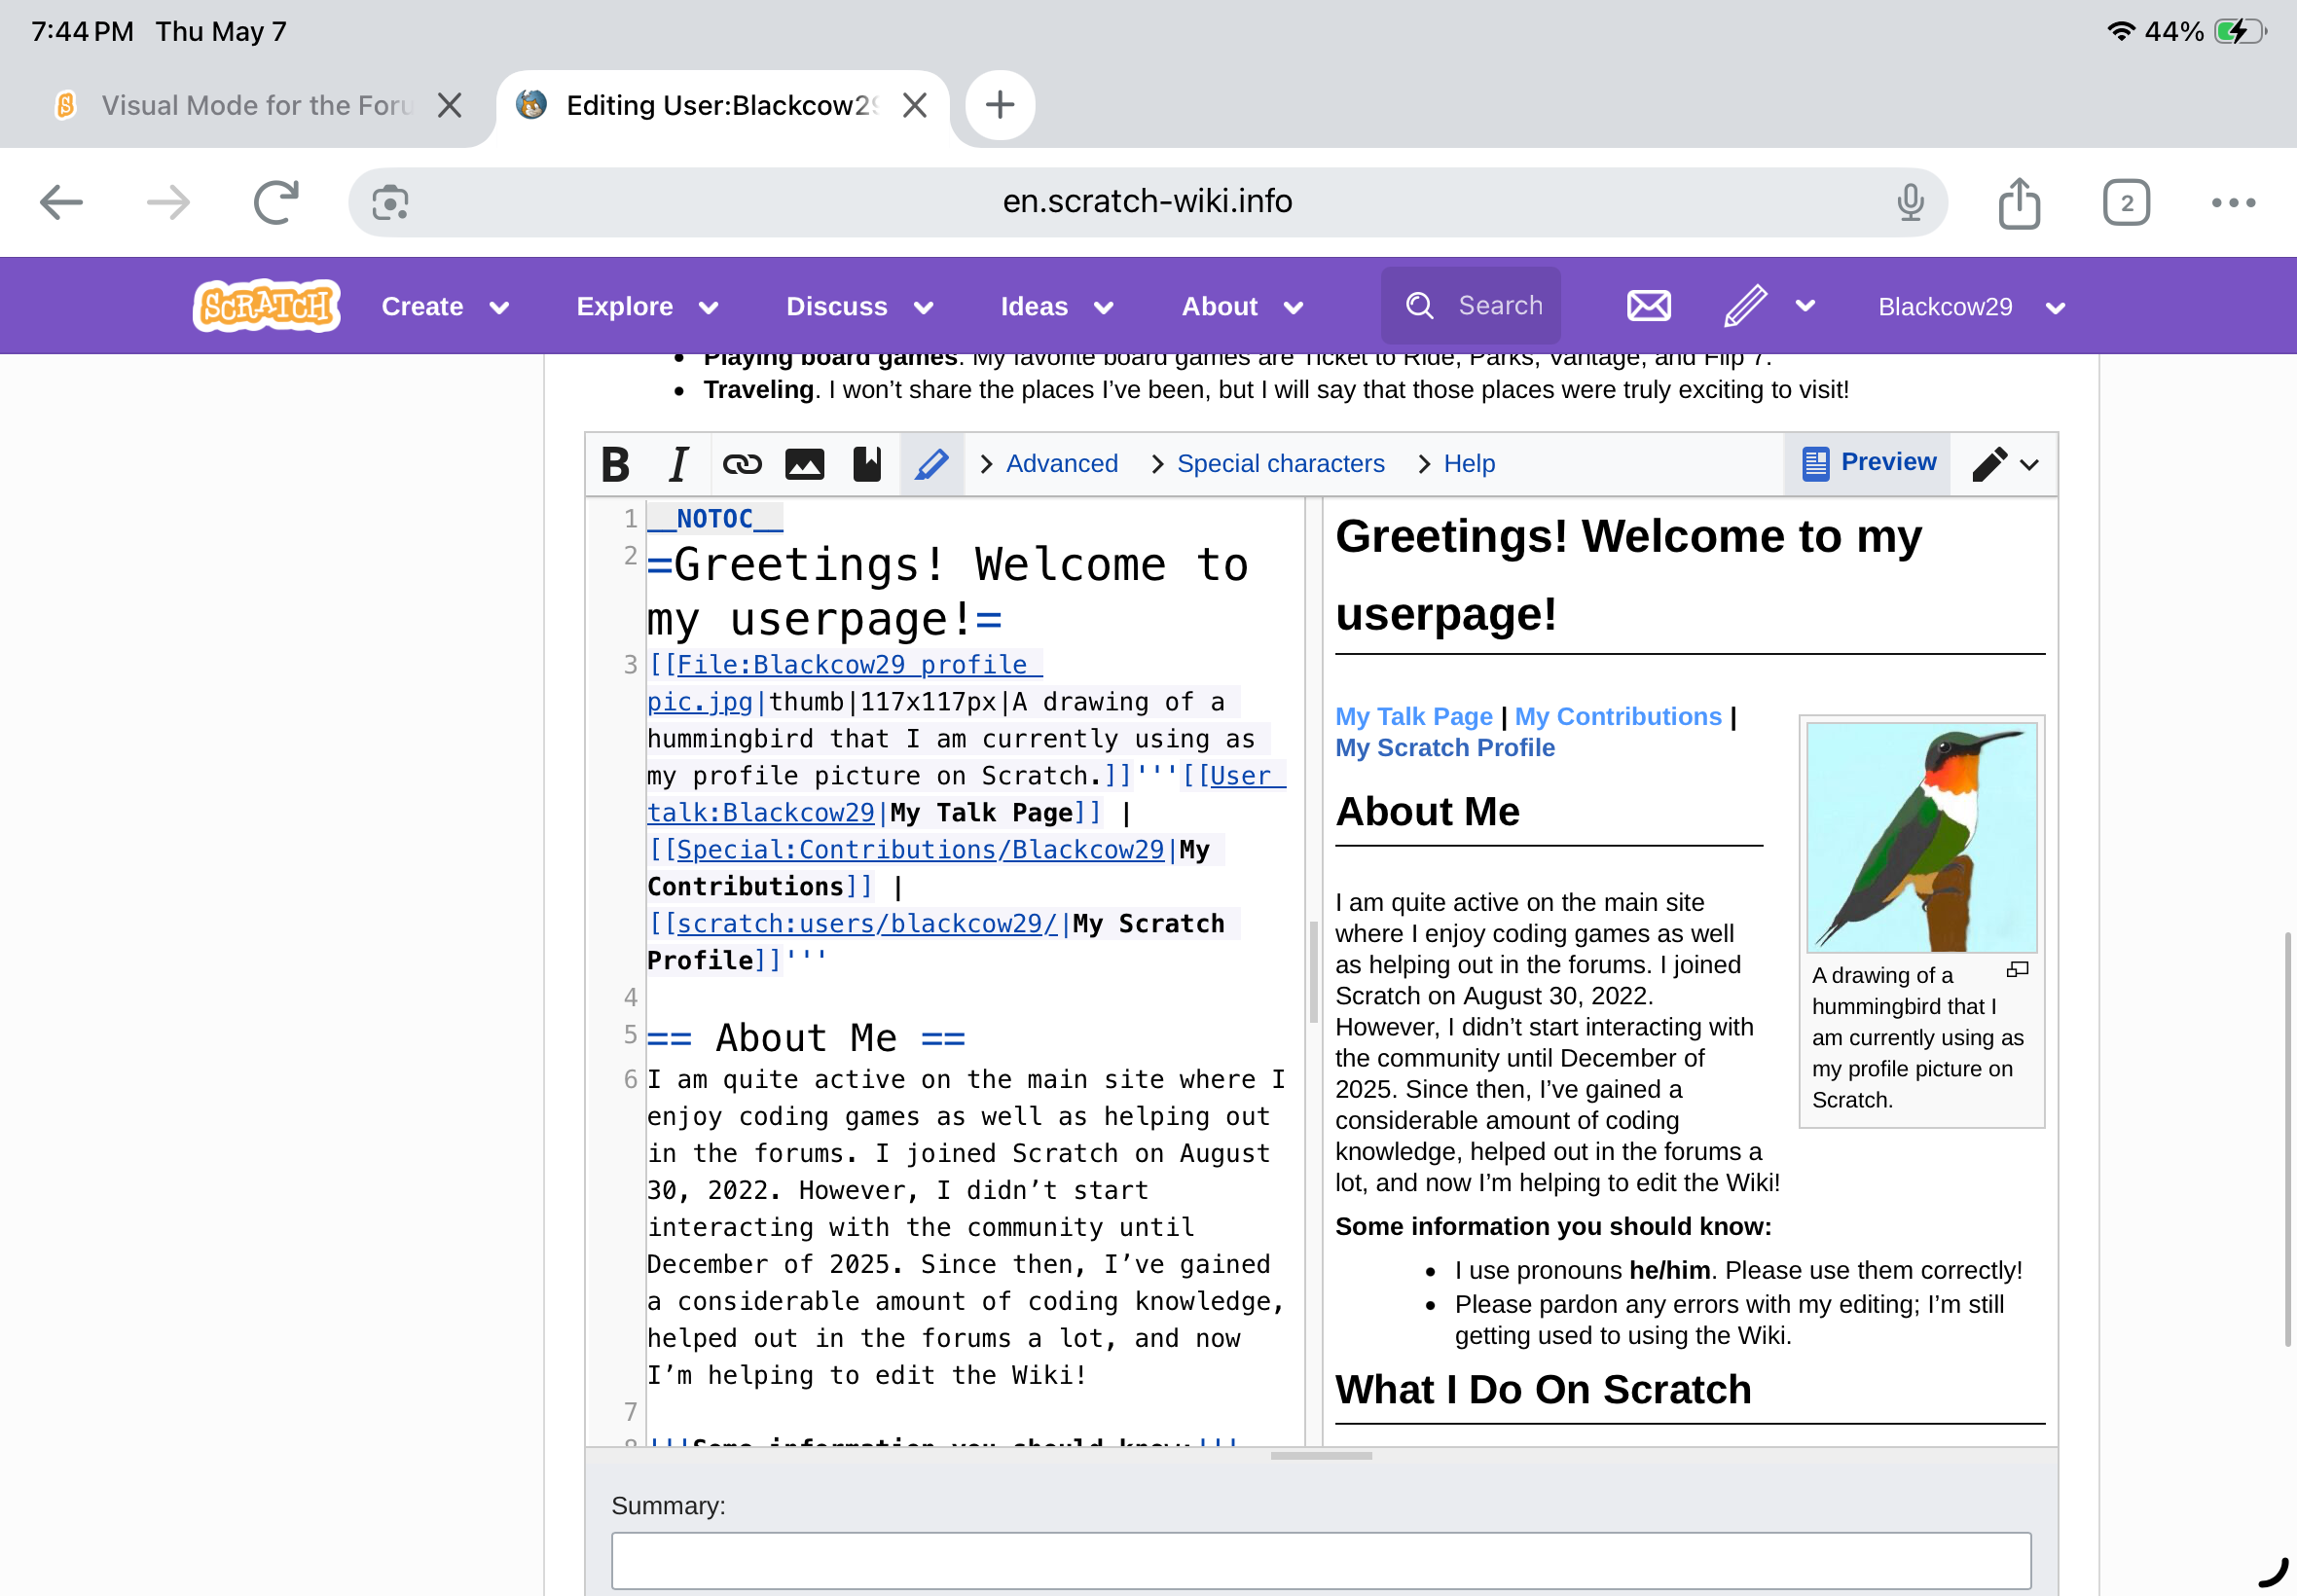Show open tabs with the tab counter
This screenshot has height=1596, width=2297.
2126,203
